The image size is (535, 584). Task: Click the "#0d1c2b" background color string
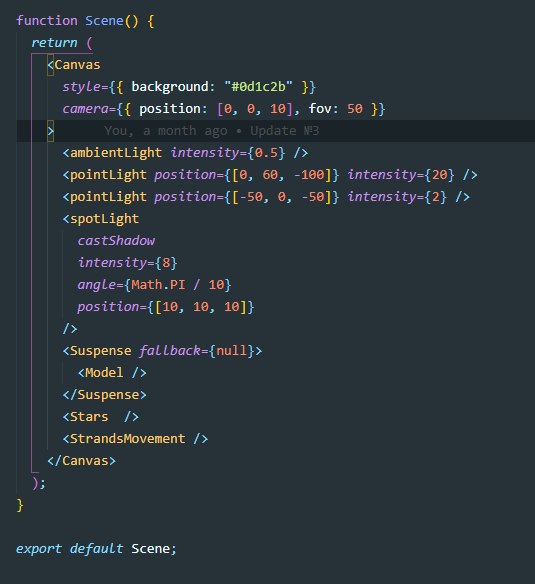tap(258, 86)
